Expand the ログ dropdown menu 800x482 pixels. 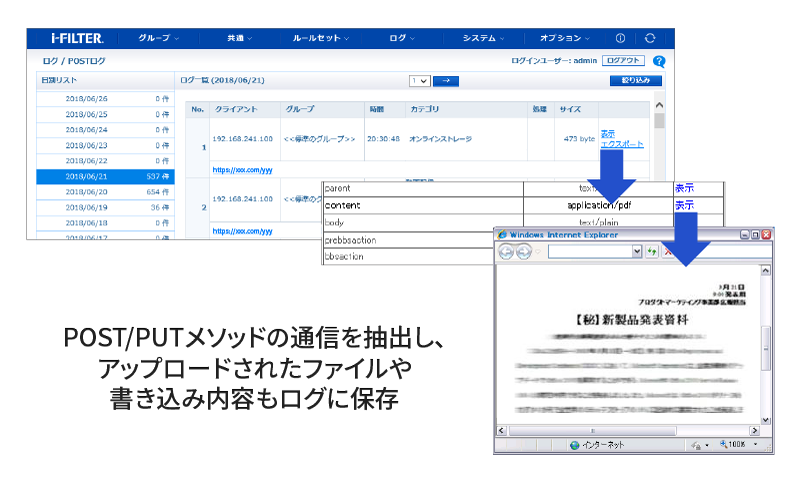(402, 38)
